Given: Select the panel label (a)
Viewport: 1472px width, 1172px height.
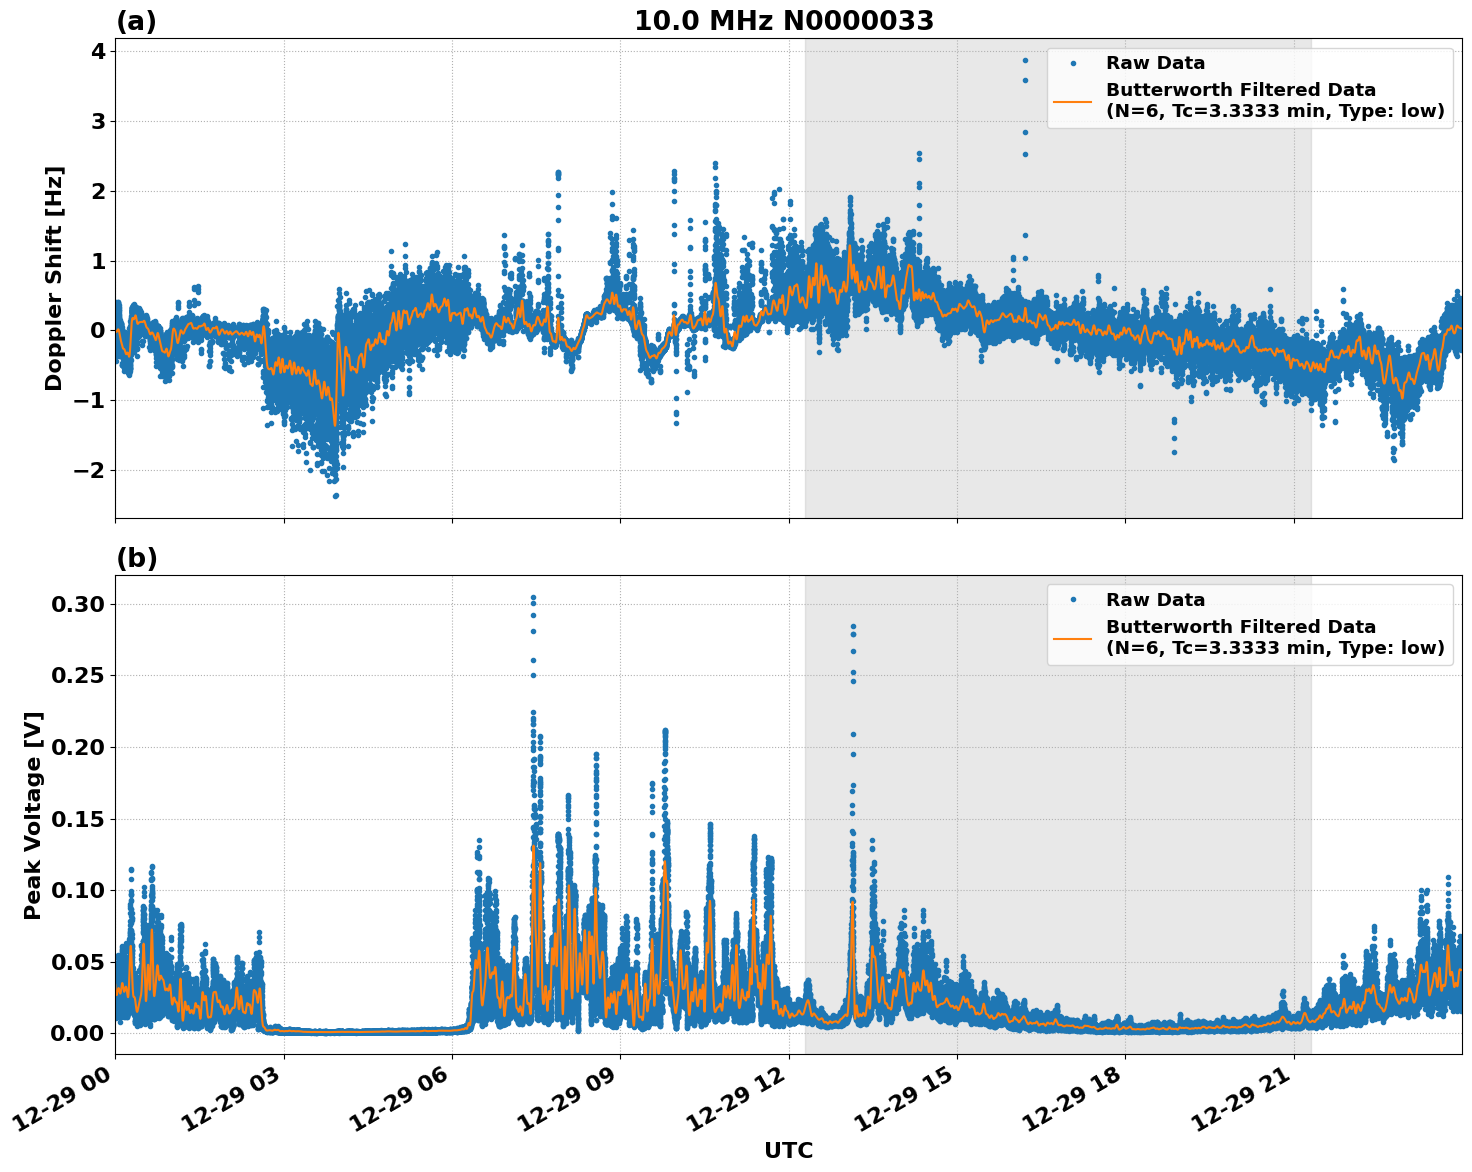Looking at the screenshot, I should (x=136, y=18).
